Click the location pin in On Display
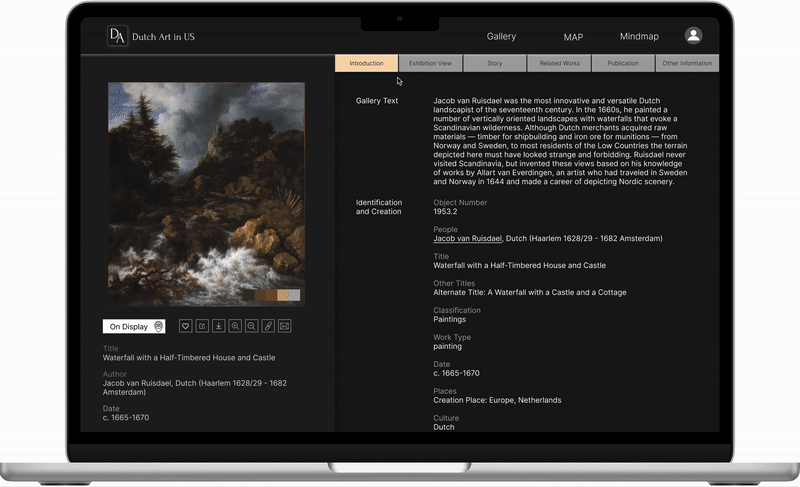Image resolution: width=800 pixels, height=487 pixels. click(158, 326)
